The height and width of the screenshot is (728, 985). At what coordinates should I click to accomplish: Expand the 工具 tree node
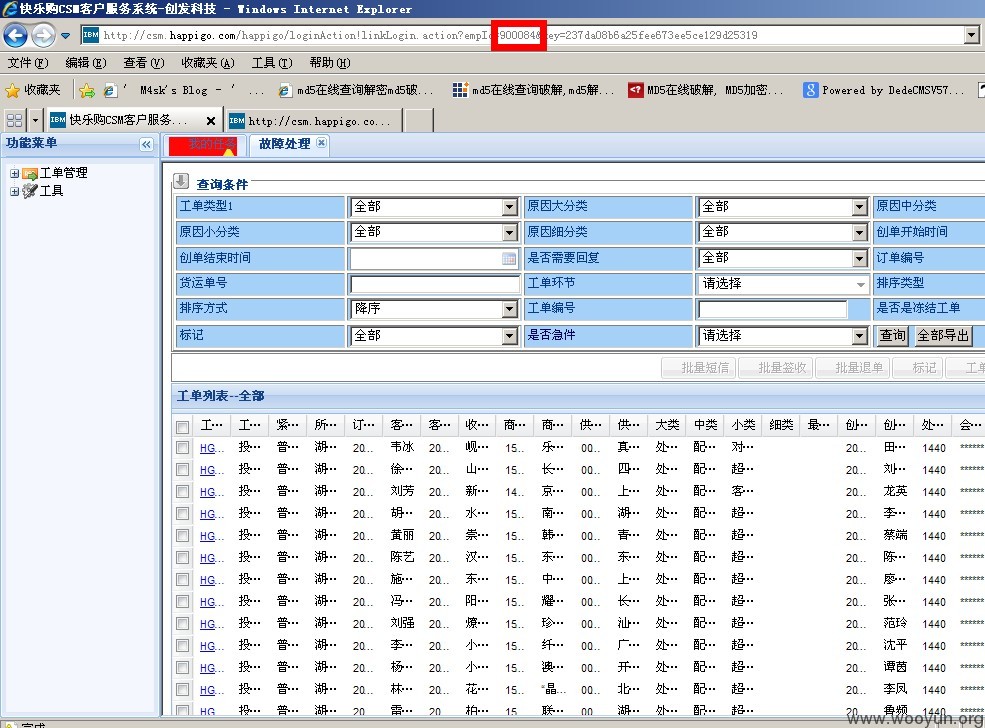click(x=14, y=192)
